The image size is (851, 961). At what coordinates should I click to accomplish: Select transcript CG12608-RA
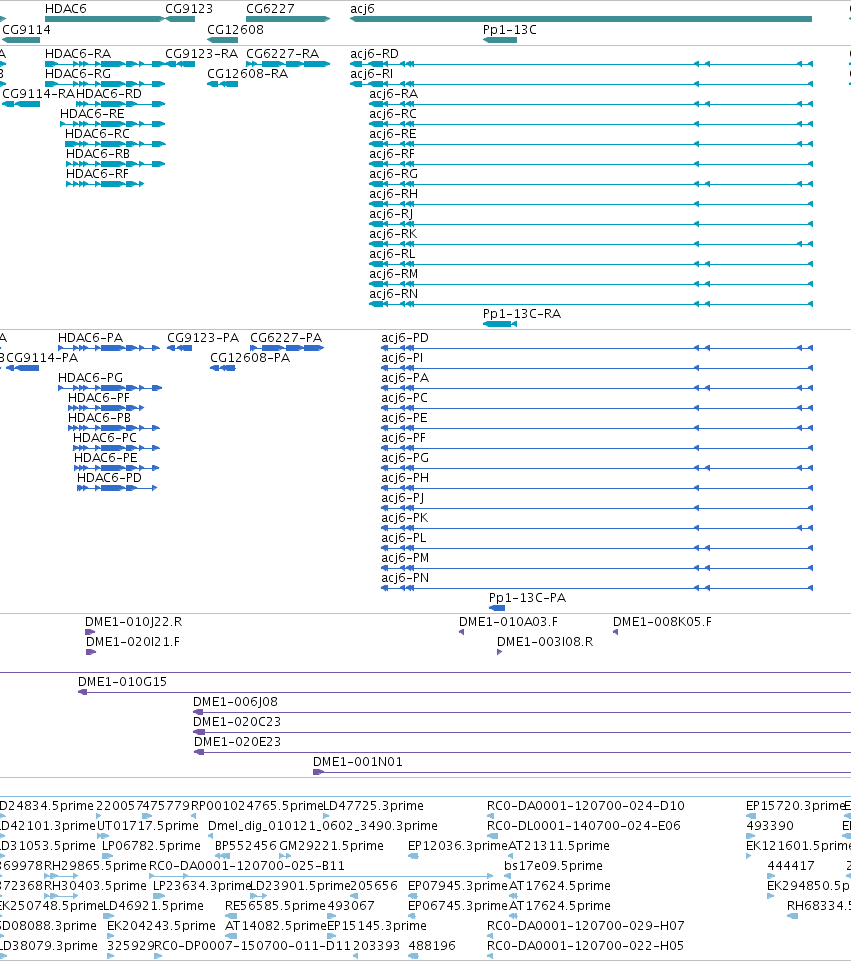pyautogui.click(x=248, y=74)
